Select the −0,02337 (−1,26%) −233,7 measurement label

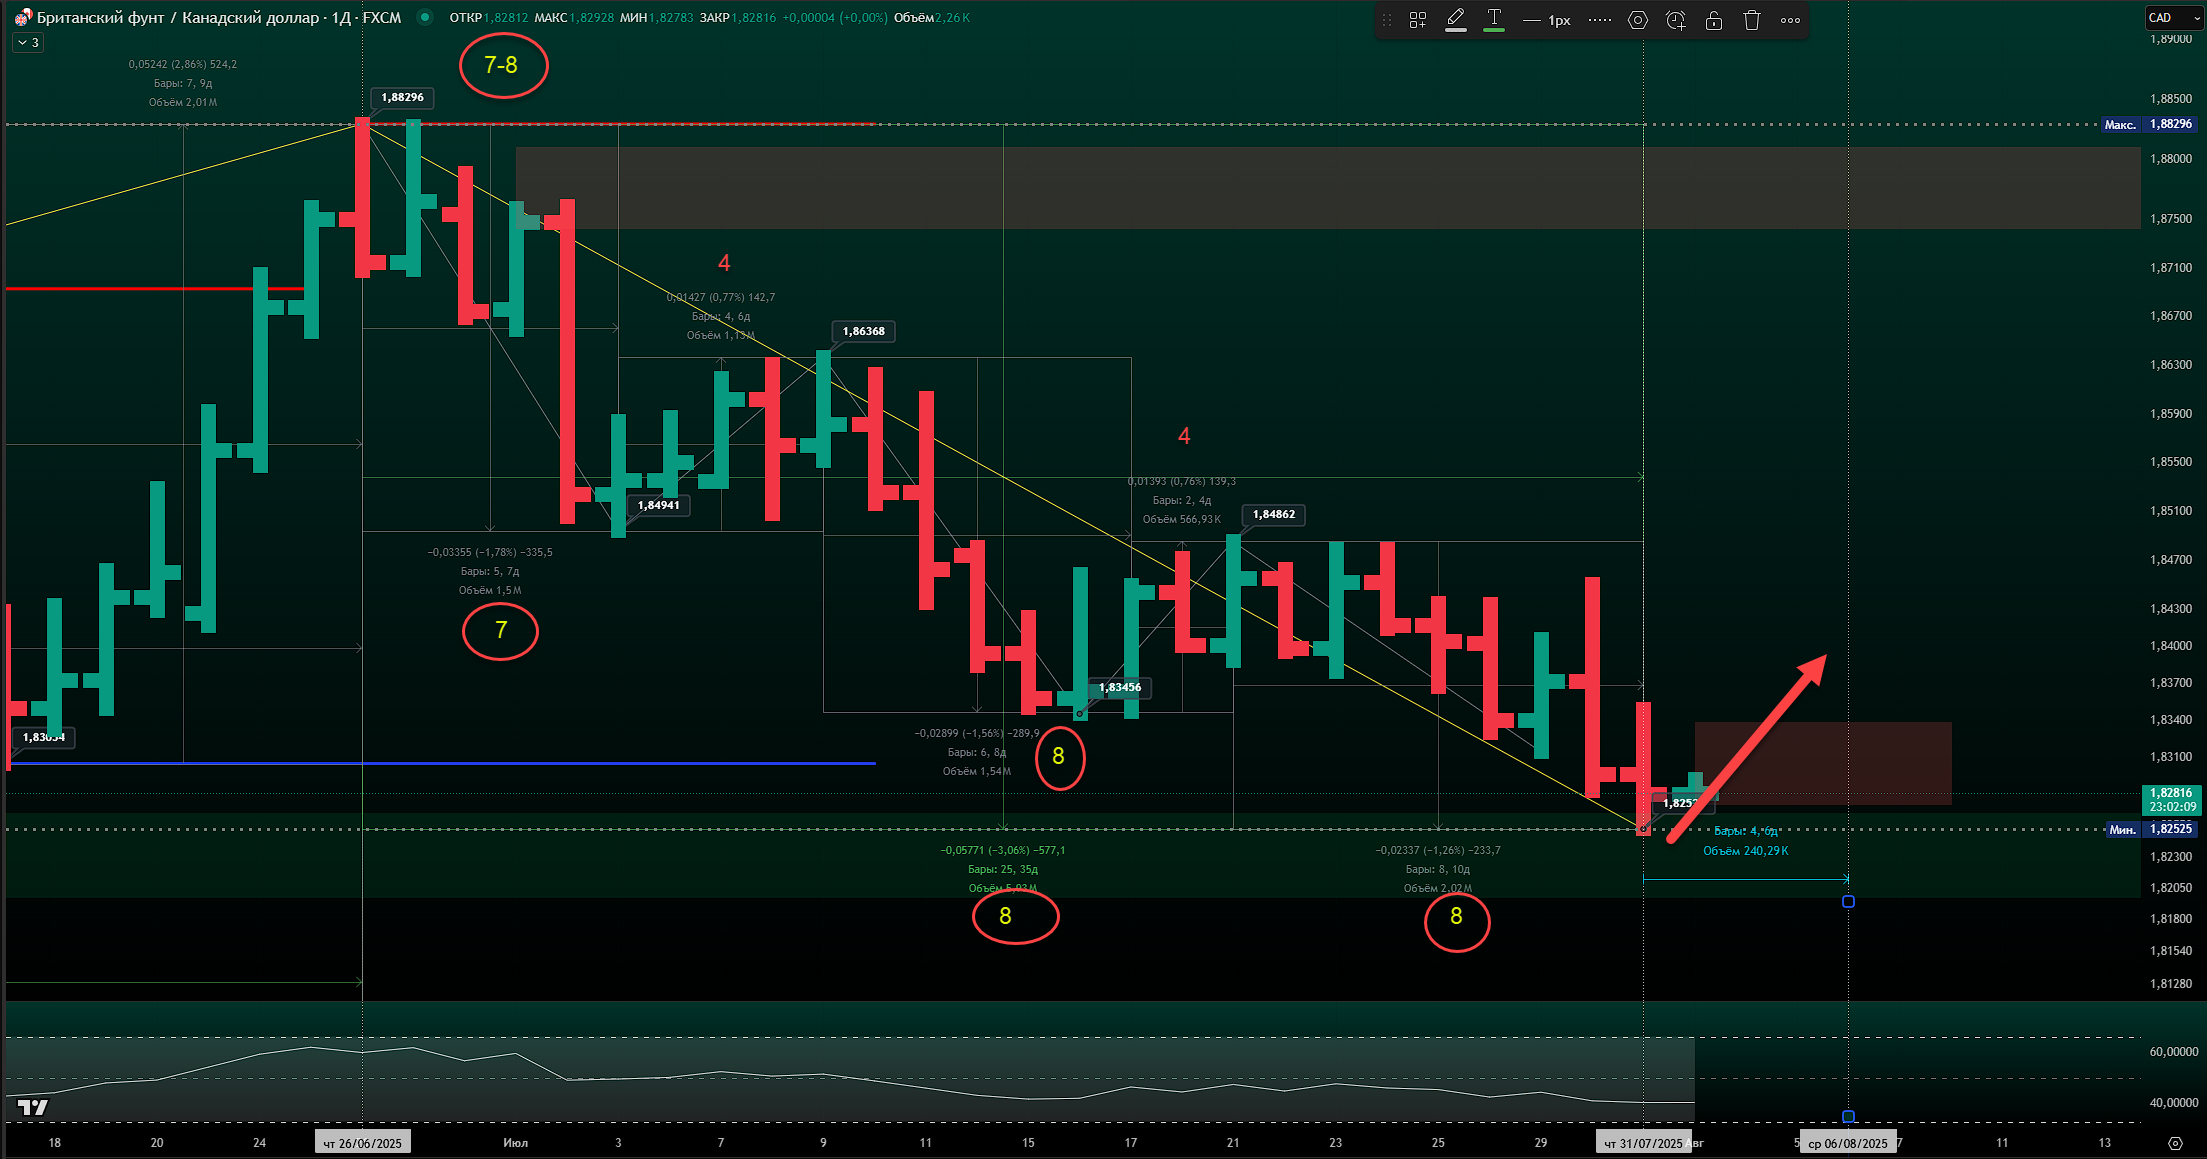tap(1438, 851)
